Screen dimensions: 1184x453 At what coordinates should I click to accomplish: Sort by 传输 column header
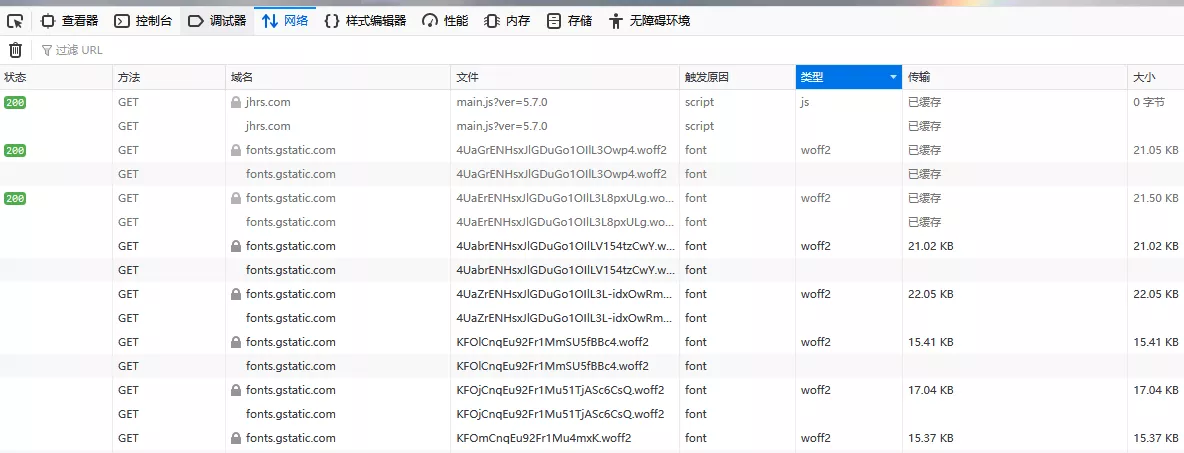tap(1014, 77)
